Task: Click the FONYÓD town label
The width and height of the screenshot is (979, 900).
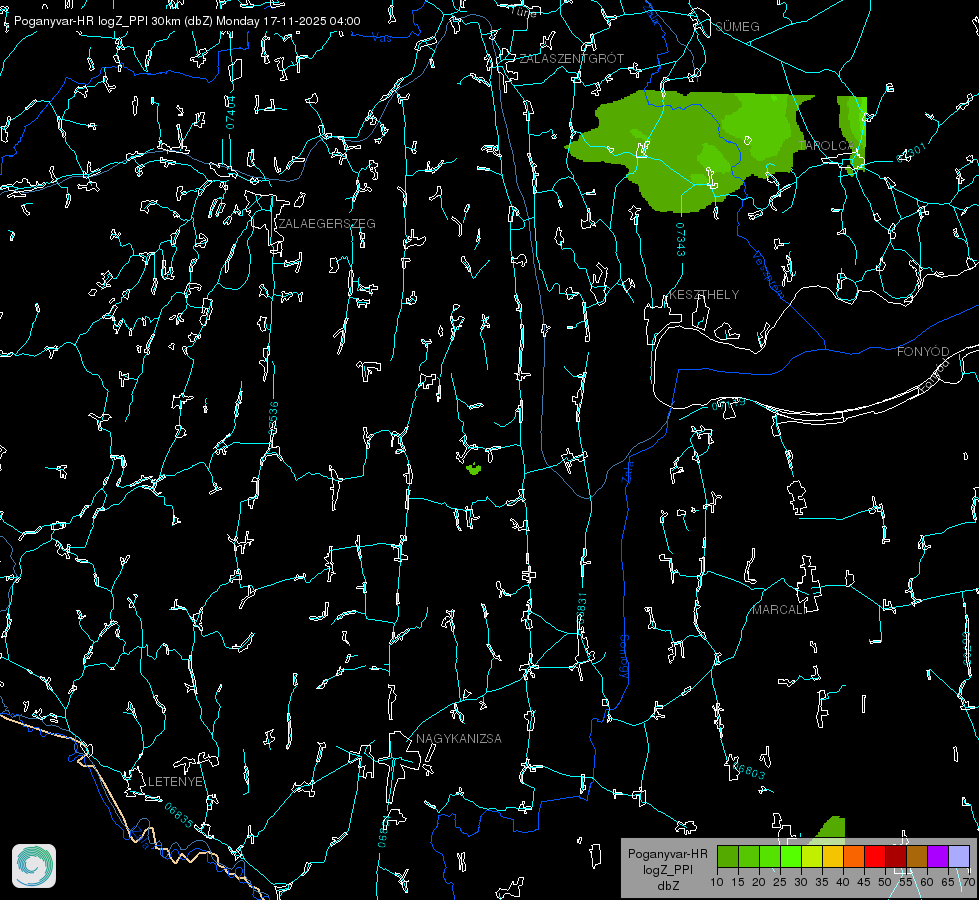Action: point(923,352)
